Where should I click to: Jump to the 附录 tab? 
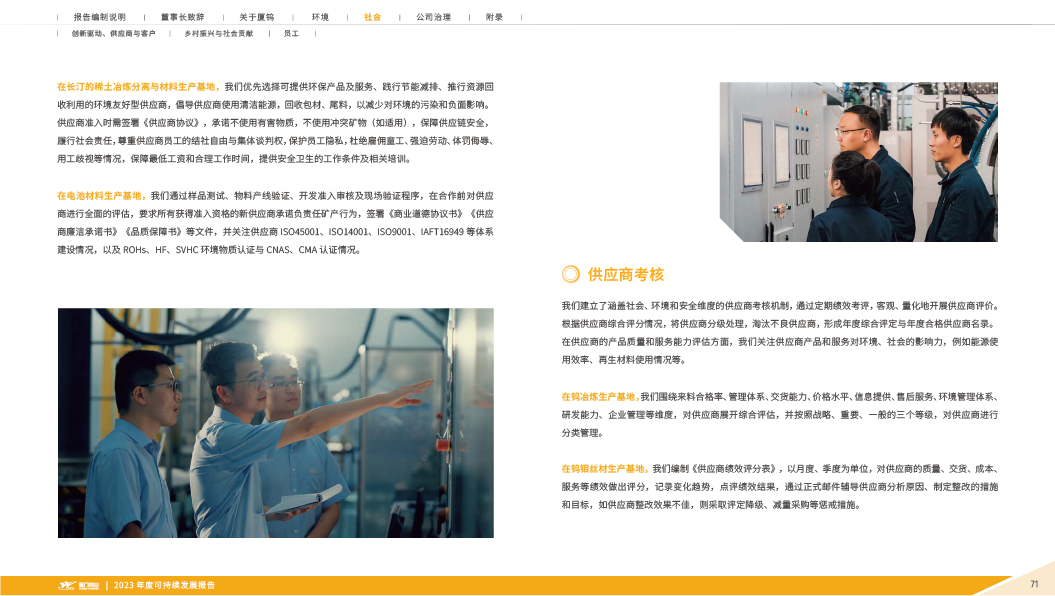pos(494,18)
